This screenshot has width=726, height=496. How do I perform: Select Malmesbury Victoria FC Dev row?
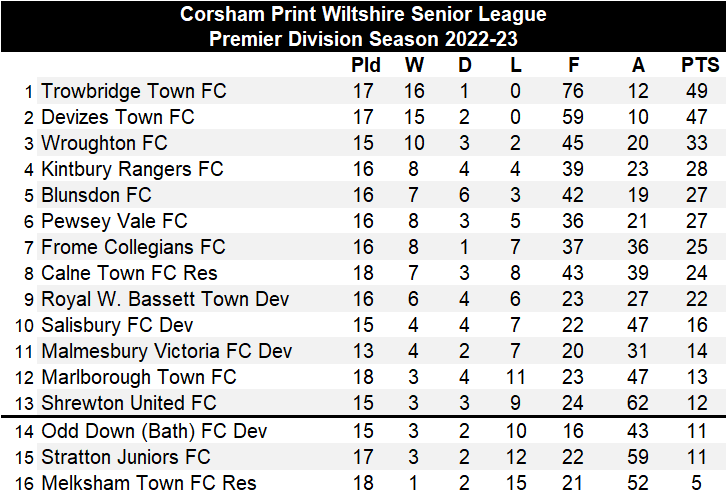point(363,351)
